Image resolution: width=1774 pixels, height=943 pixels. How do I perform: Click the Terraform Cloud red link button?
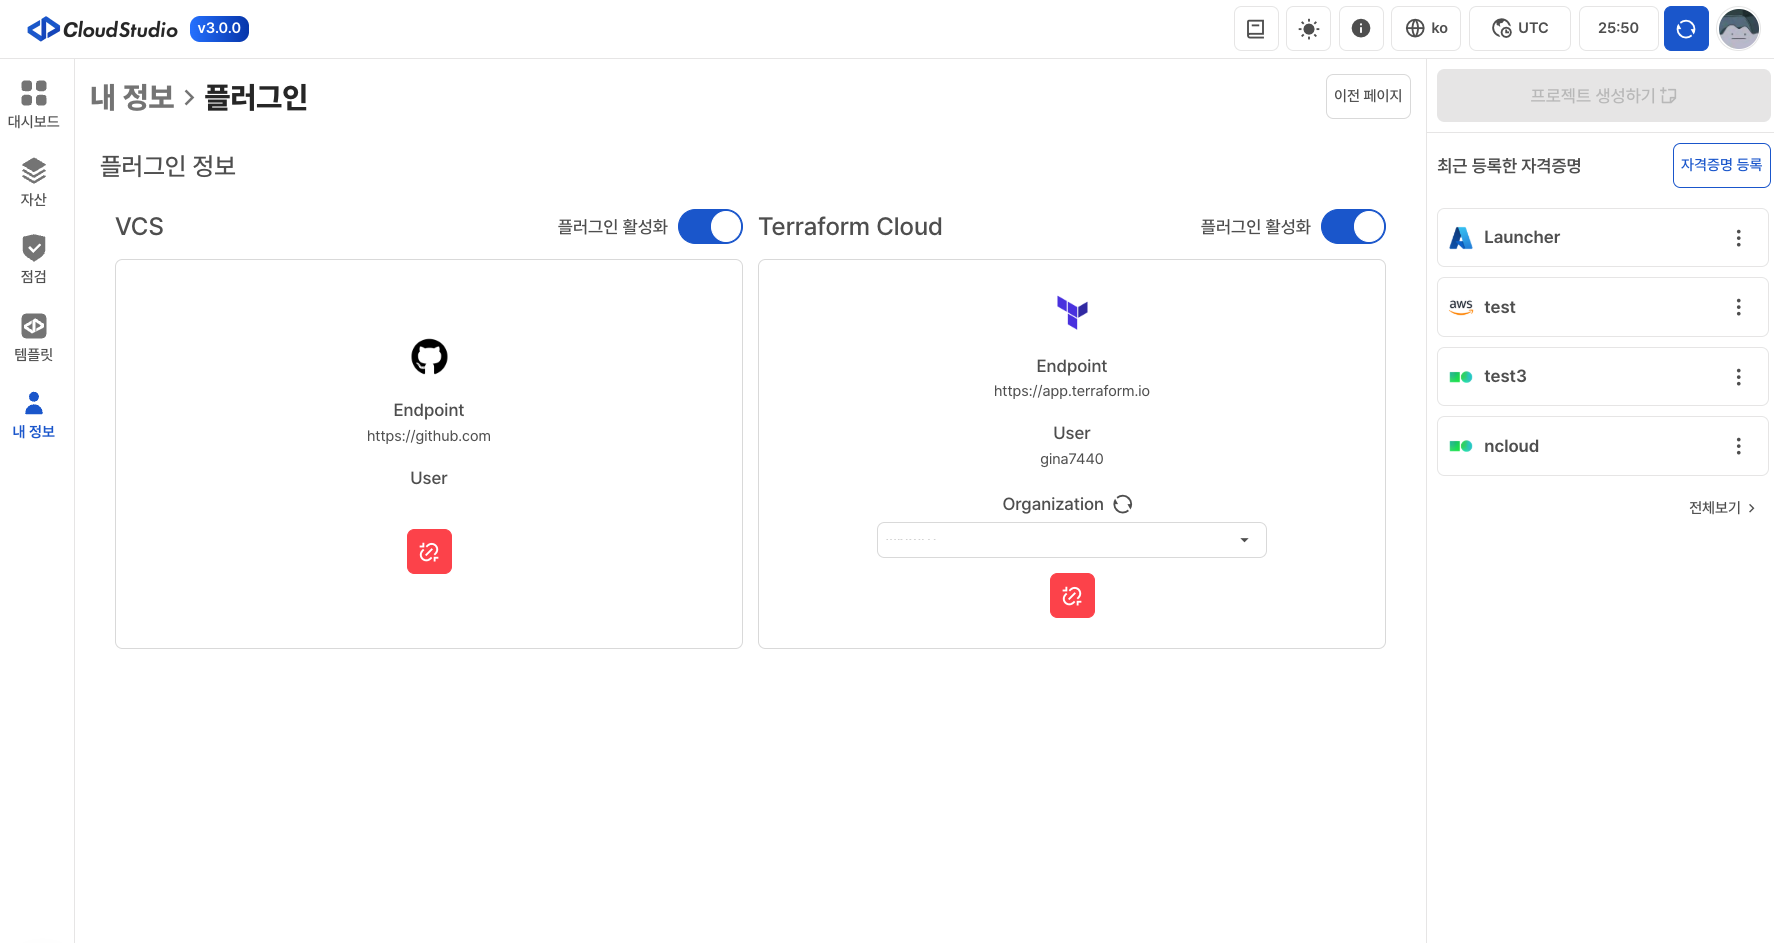1072,596
